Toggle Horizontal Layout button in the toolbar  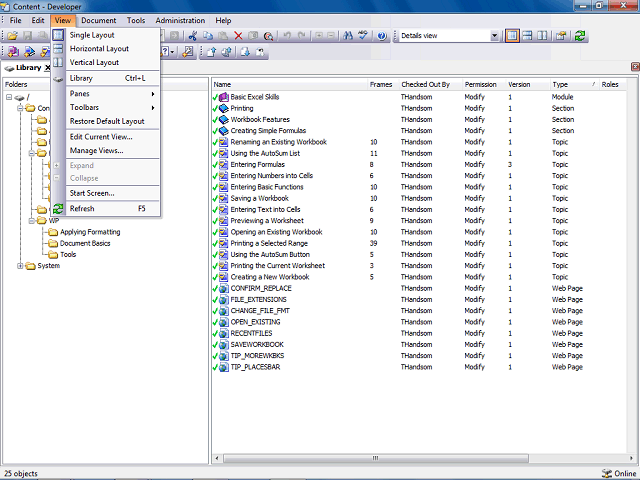(x=527, y=36)
